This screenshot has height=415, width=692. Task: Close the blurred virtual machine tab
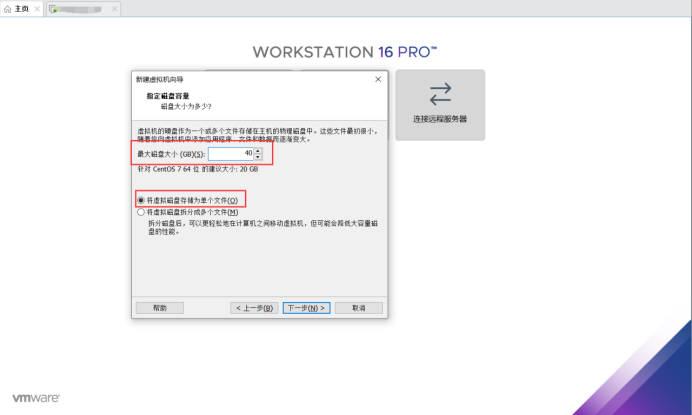click(x=114, y=9)
